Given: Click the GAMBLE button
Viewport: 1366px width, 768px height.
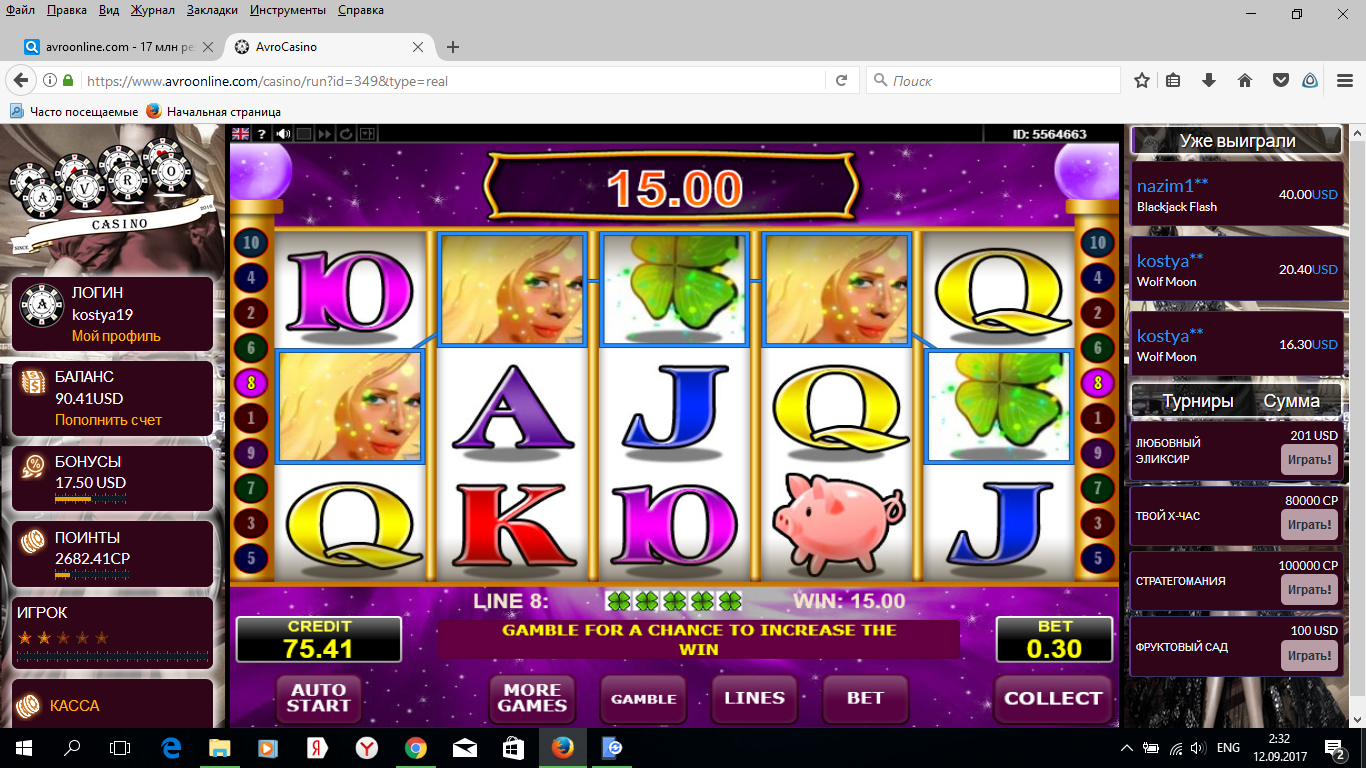Looking at the screenshot, I should (x=643, y=699).
